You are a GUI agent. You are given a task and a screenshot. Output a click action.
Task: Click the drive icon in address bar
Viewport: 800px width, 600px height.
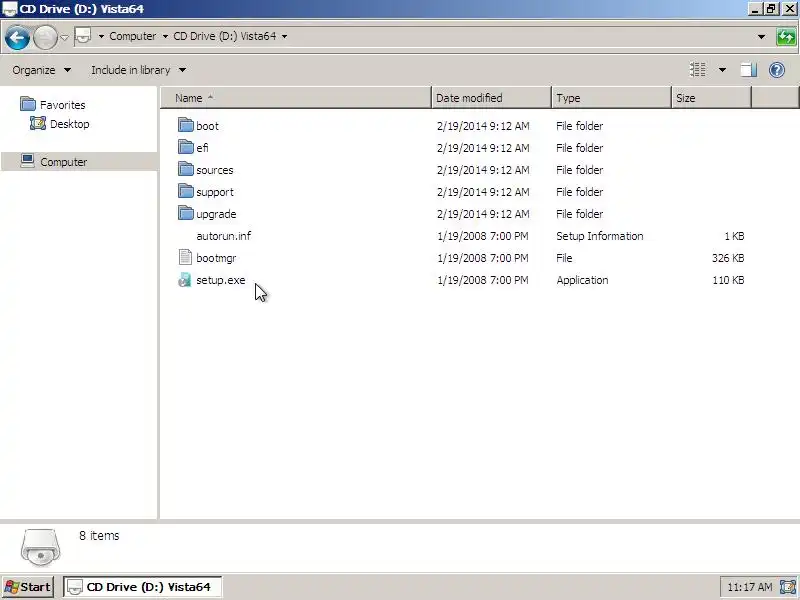pyautogui.click(x=83, y=36)
